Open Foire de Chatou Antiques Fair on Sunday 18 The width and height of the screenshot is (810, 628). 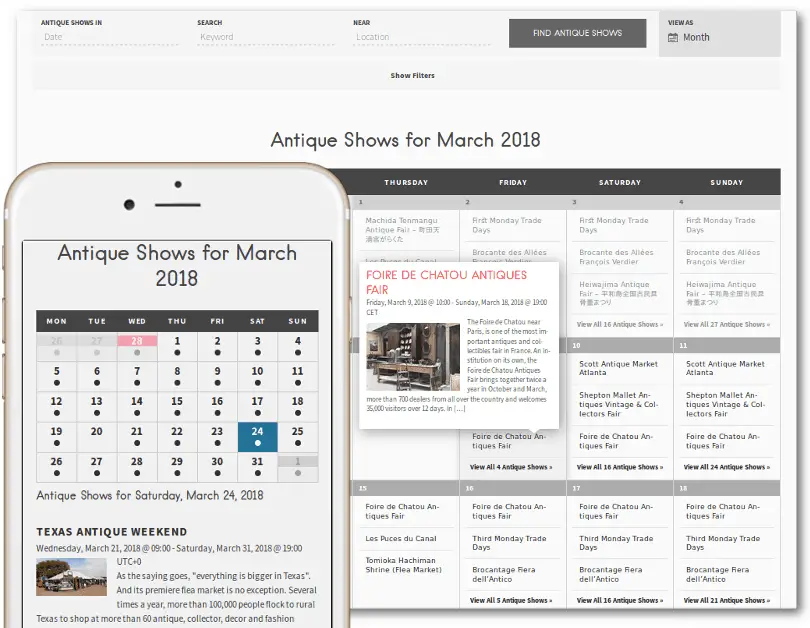coord(722,511)
